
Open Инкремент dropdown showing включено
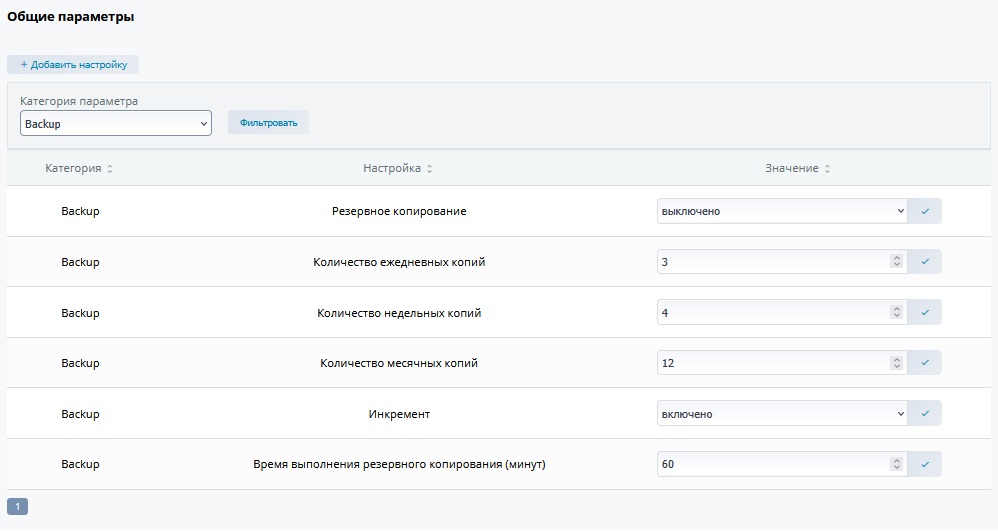click(782, 413)
